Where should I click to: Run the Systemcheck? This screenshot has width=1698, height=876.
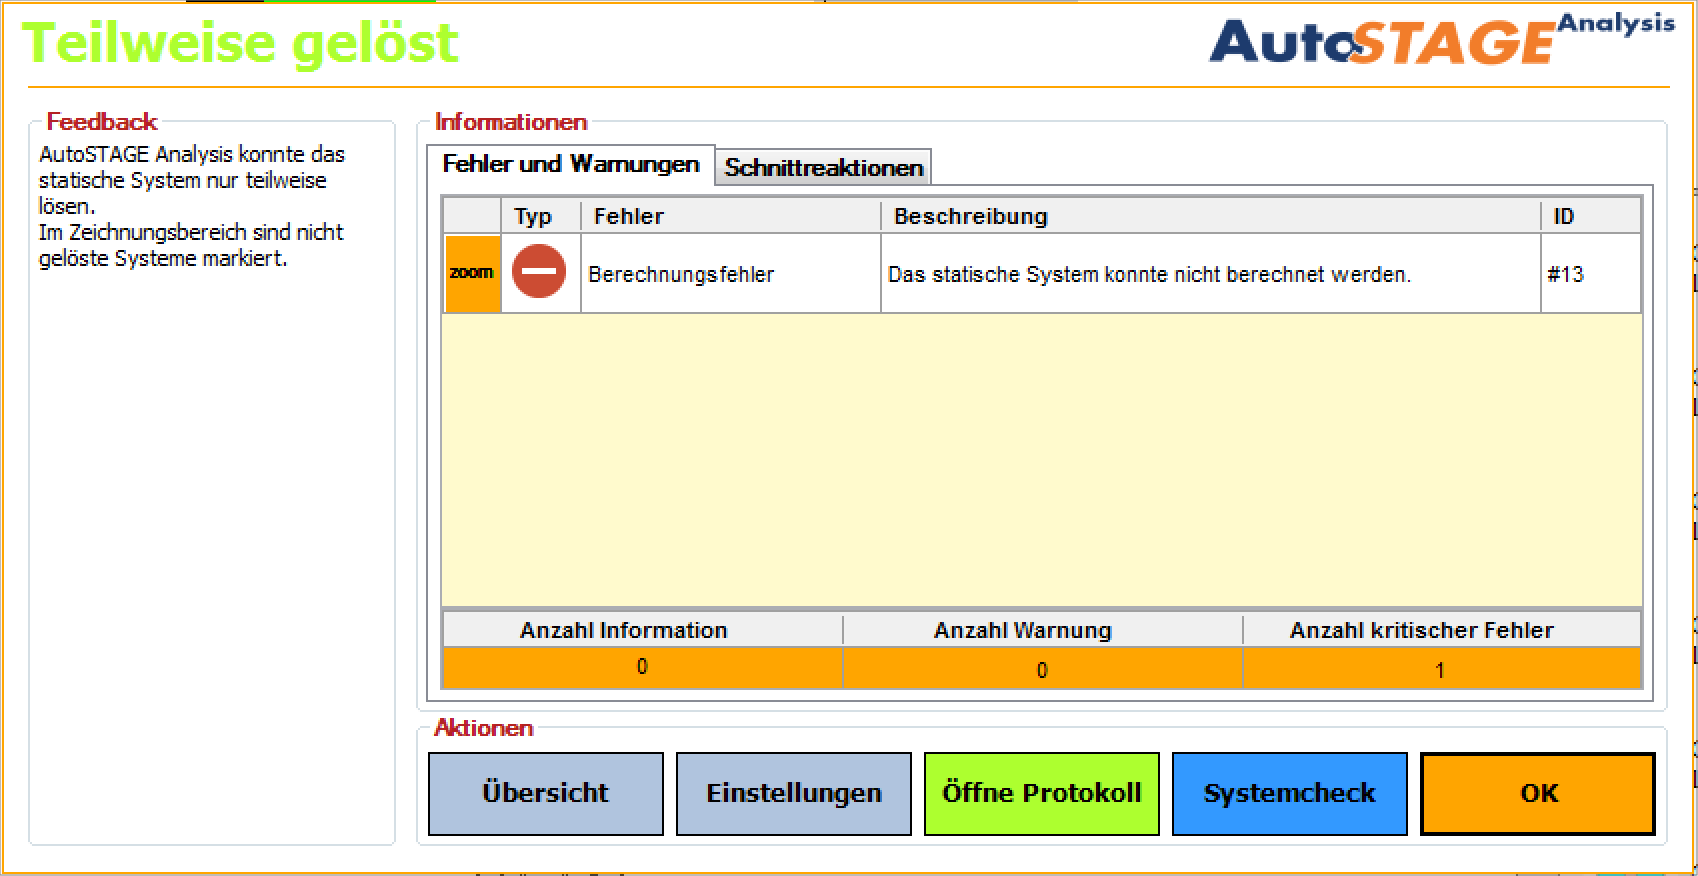click(1290, 794)
